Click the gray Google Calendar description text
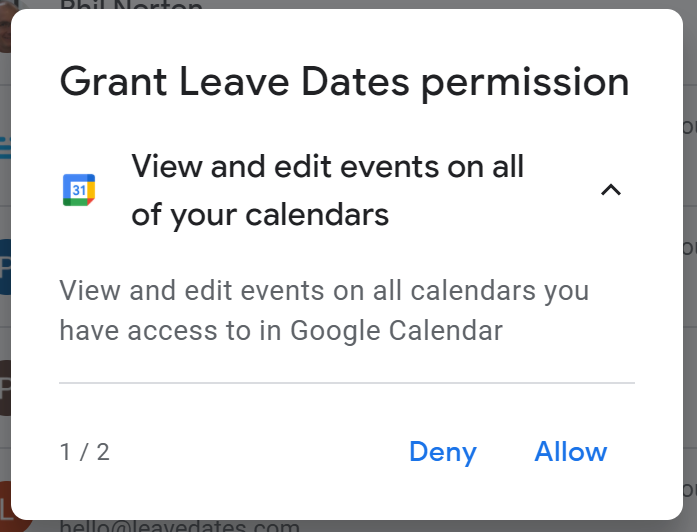Image resolution: width=697 pixels, height=532 pixels. [324, 311]
